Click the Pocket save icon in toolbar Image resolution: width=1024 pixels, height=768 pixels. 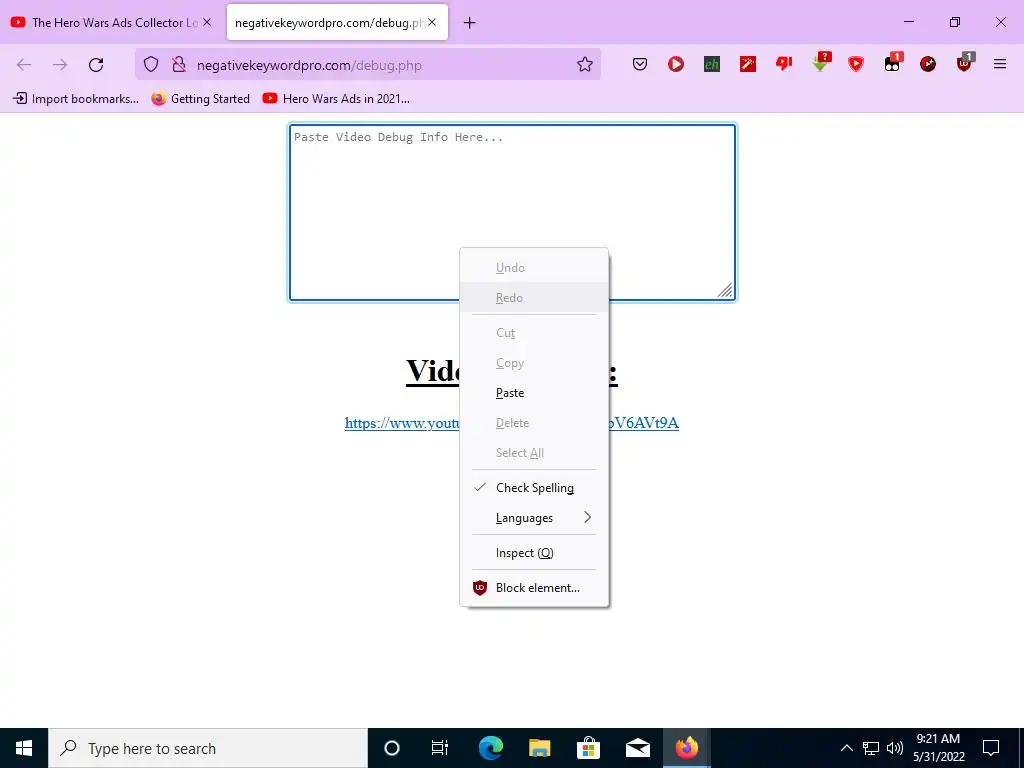(640, 64)
